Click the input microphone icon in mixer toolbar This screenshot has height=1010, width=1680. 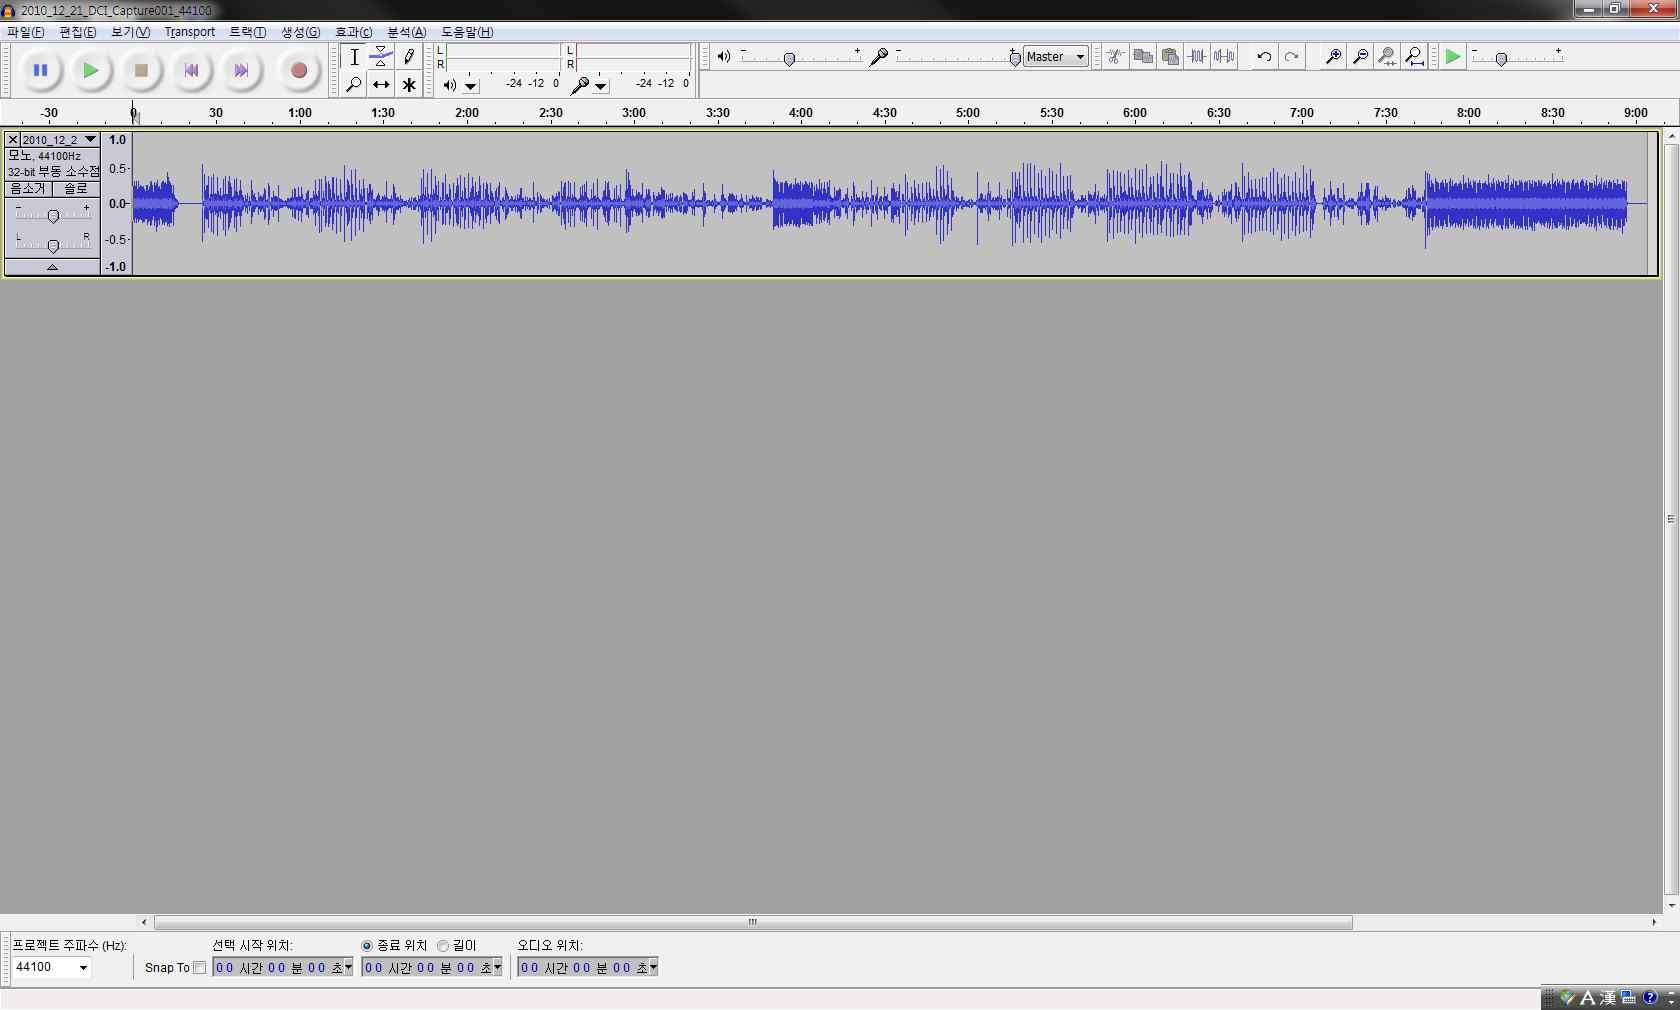[879, 57]
